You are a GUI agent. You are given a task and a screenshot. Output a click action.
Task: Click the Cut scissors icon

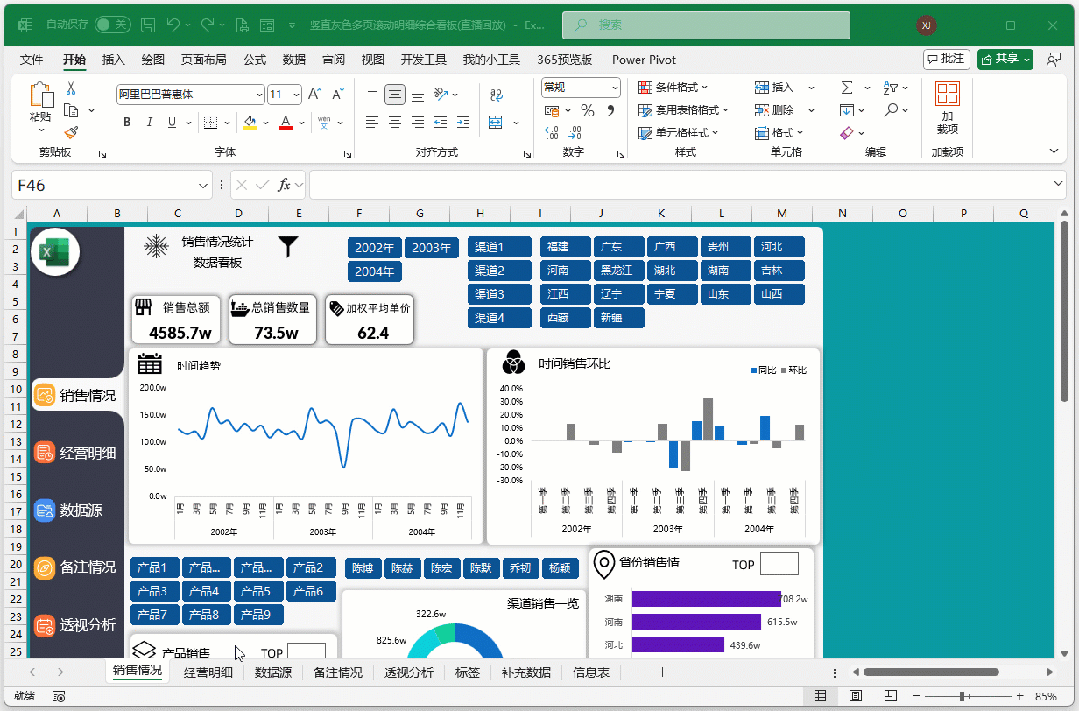tap(71, 88)
